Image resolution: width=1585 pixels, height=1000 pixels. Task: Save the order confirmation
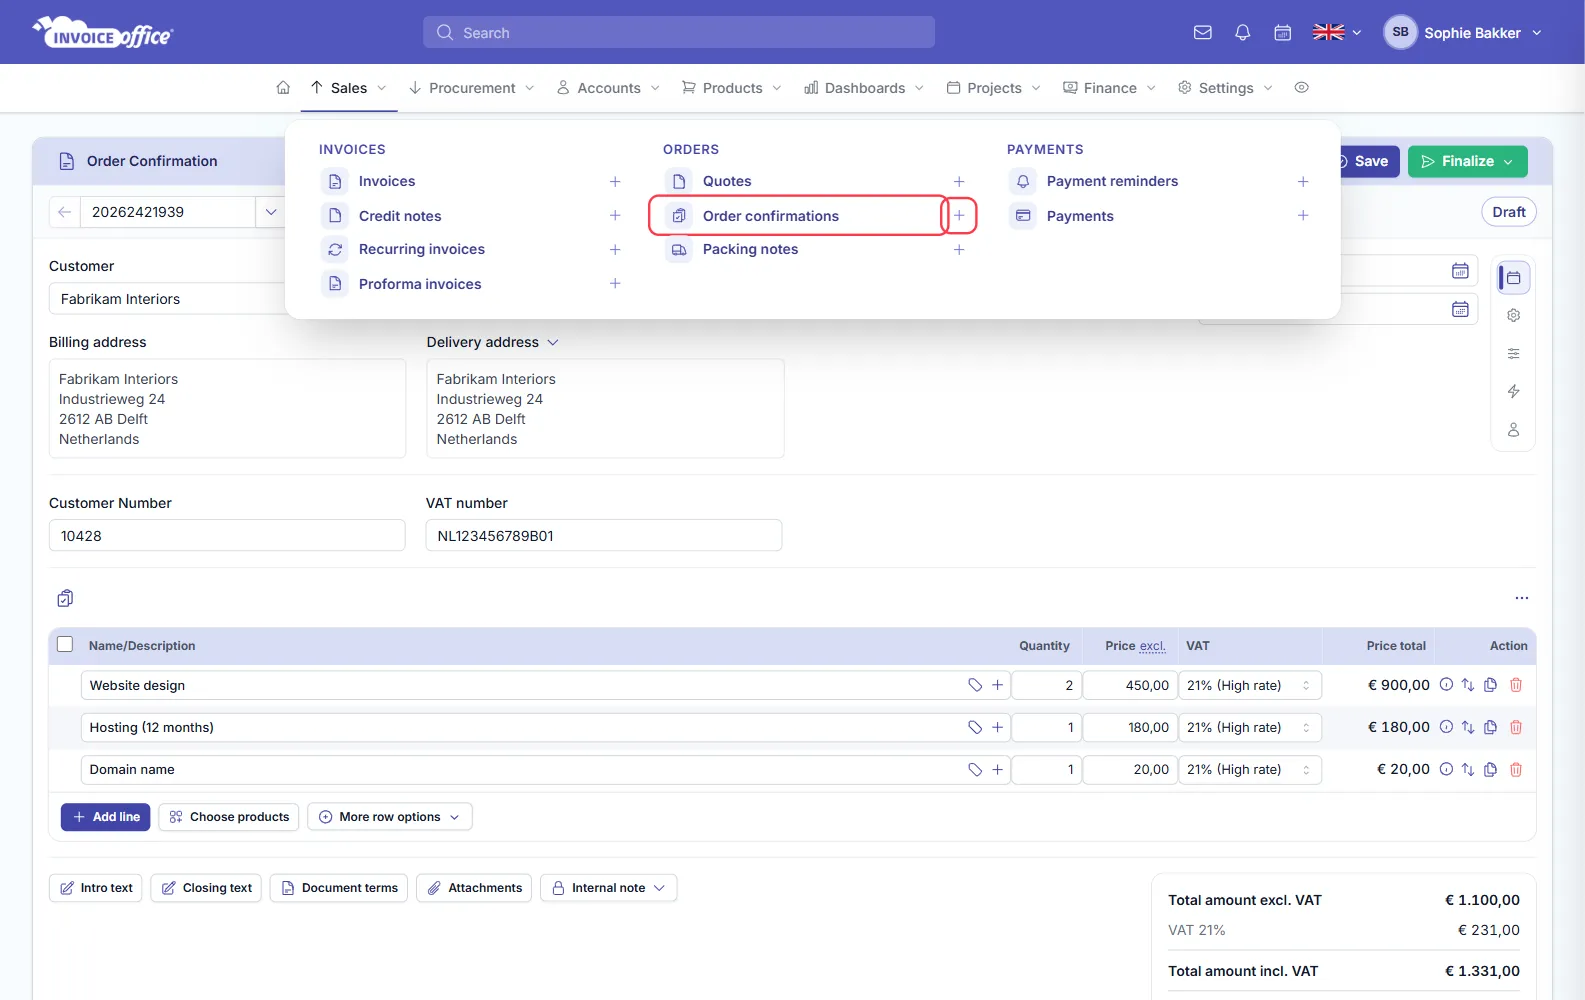pyautogui.click(x=1368, y=161)
